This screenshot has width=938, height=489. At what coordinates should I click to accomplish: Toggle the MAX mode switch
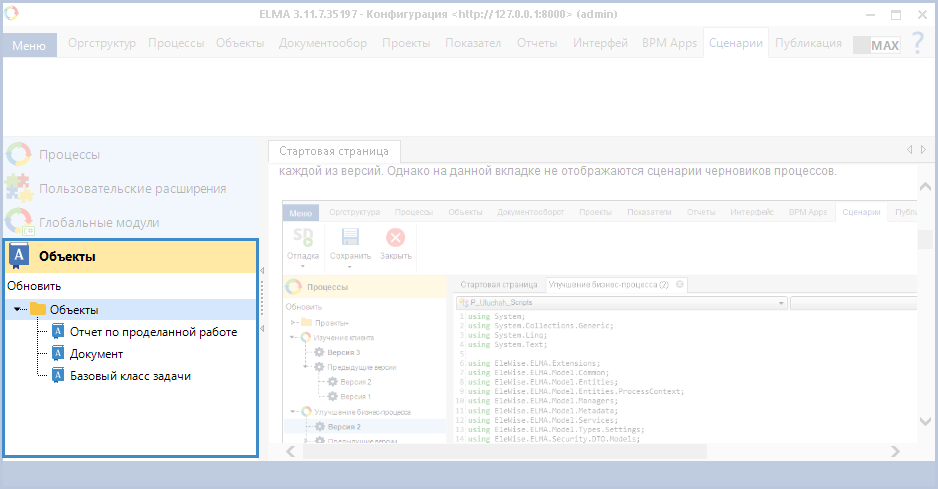(876, 45)
